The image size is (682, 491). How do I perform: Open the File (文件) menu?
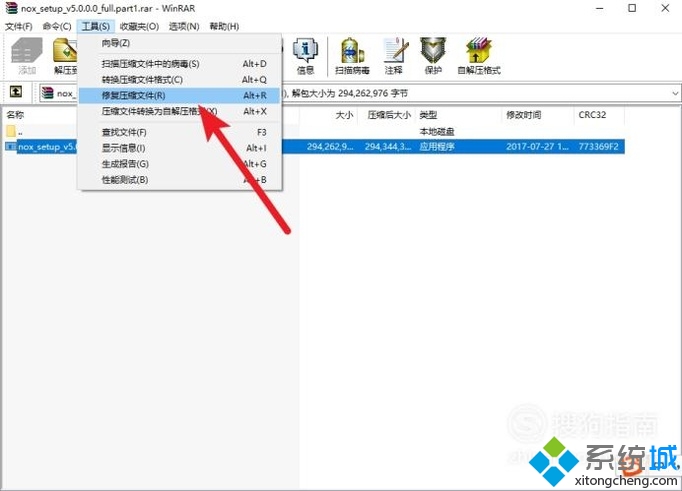19,27
